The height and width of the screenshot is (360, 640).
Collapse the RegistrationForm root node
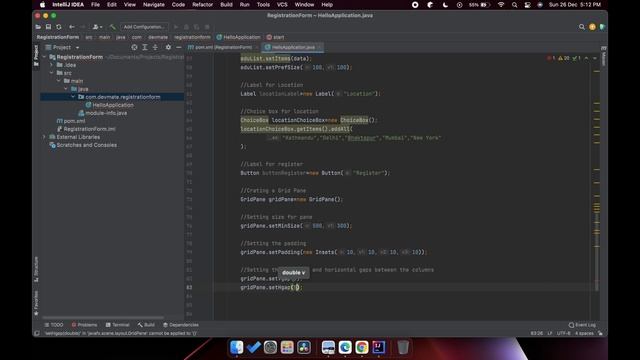[44, 57]
